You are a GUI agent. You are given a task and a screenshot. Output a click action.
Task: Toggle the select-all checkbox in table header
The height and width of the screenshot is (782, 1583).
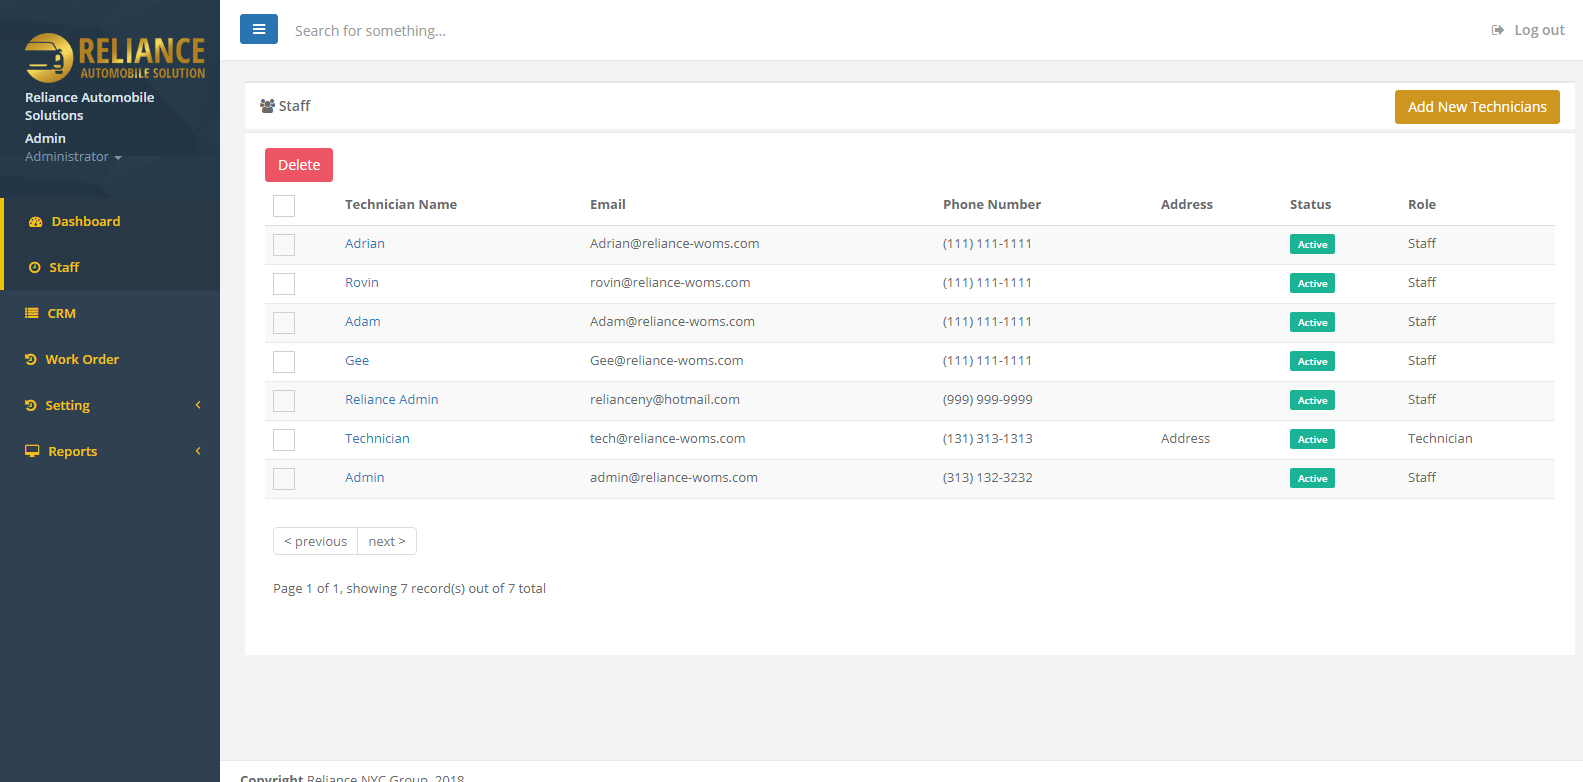[284, 206]
